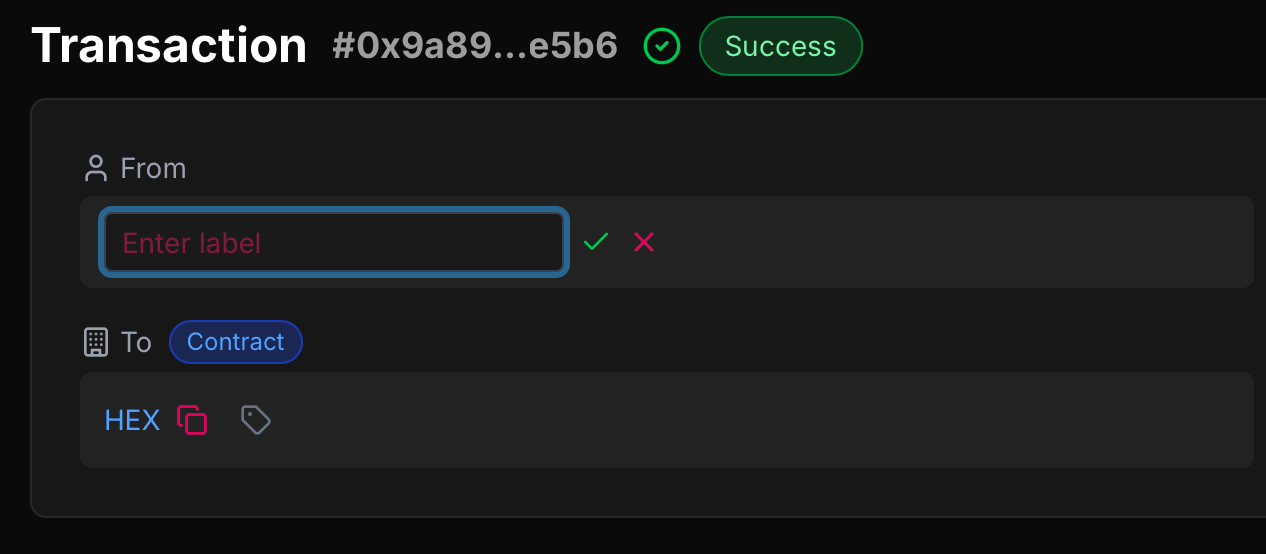Click the building icon beside To
This screenshot has height=554, width=1266.
[x=95, y=342]
